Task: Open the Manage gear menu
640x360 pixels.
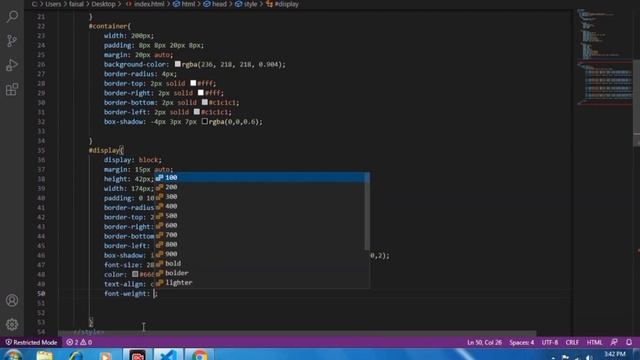Action: 12,324
